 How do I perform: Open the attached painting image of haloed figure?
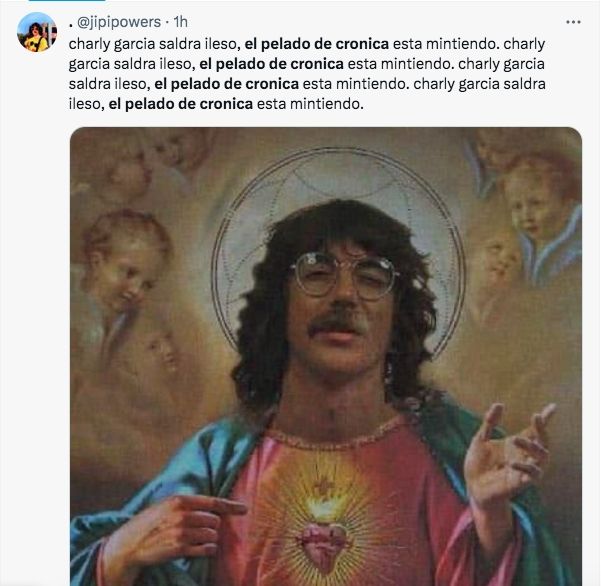(326, 356)
